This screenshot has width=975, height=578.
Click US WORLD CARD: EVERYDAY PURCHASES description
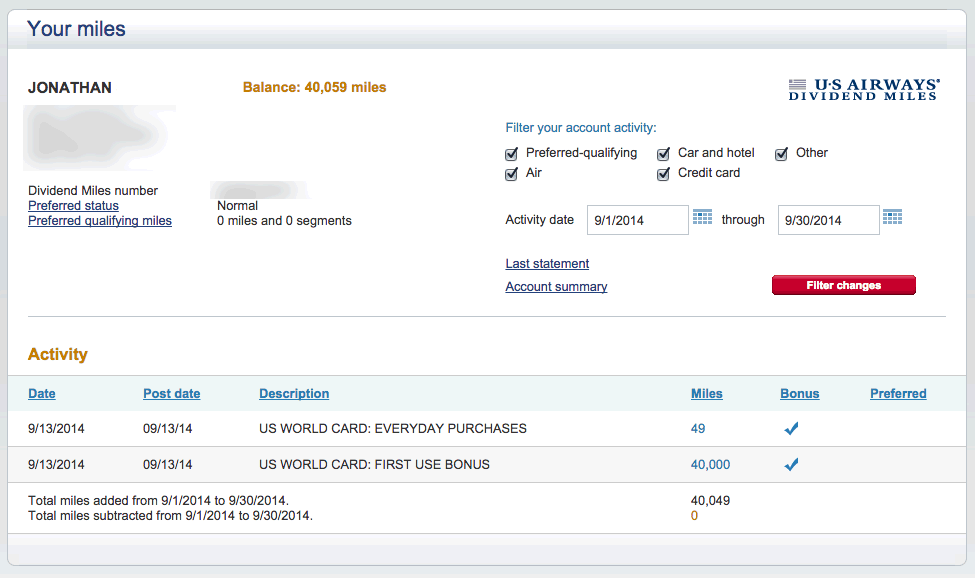[393, 428]
